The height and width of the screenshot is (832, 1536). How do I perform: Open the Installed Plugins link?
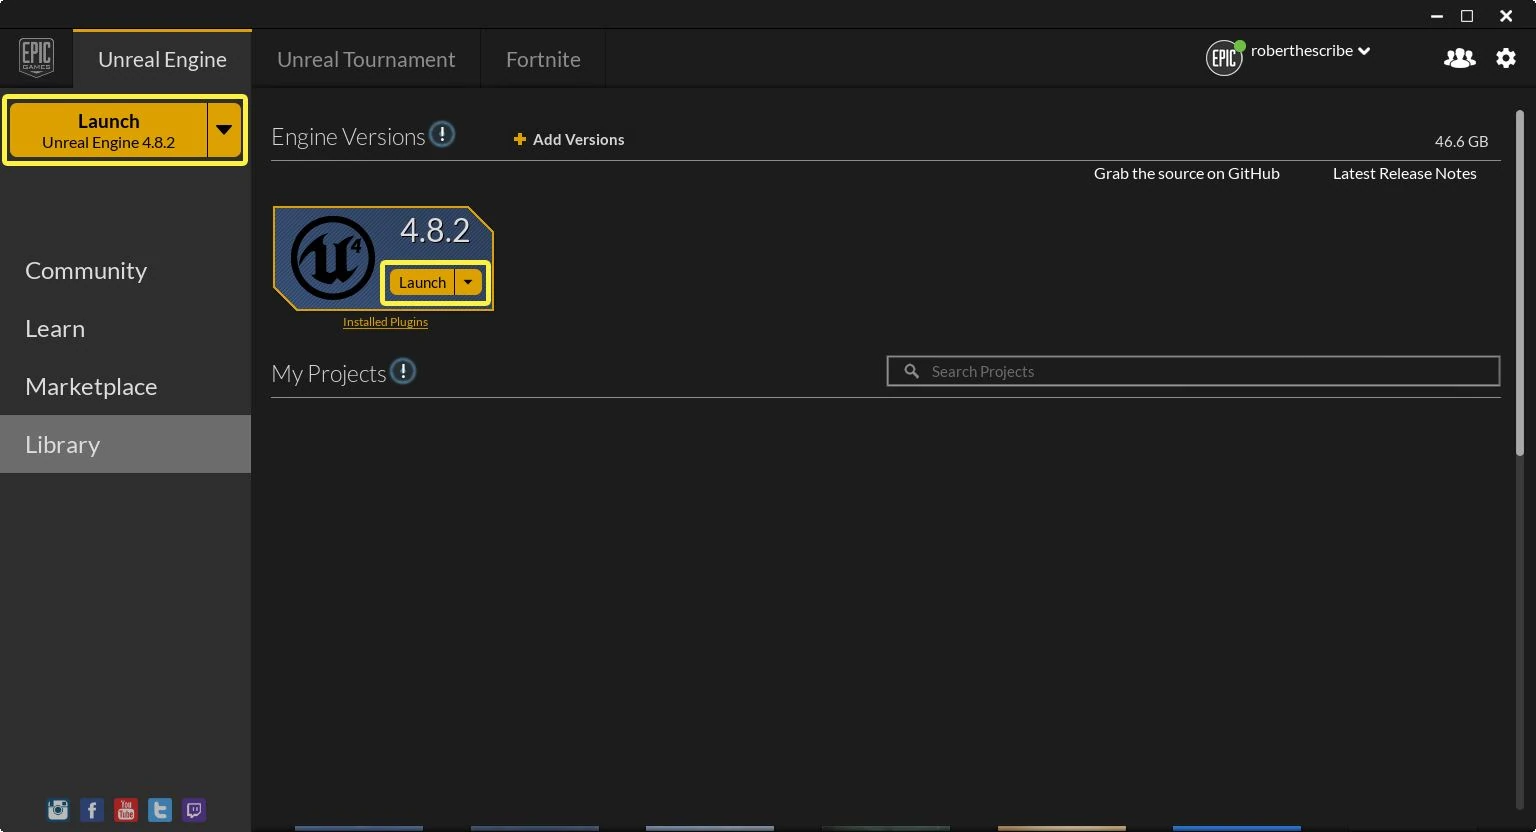[x=385, y=322]
